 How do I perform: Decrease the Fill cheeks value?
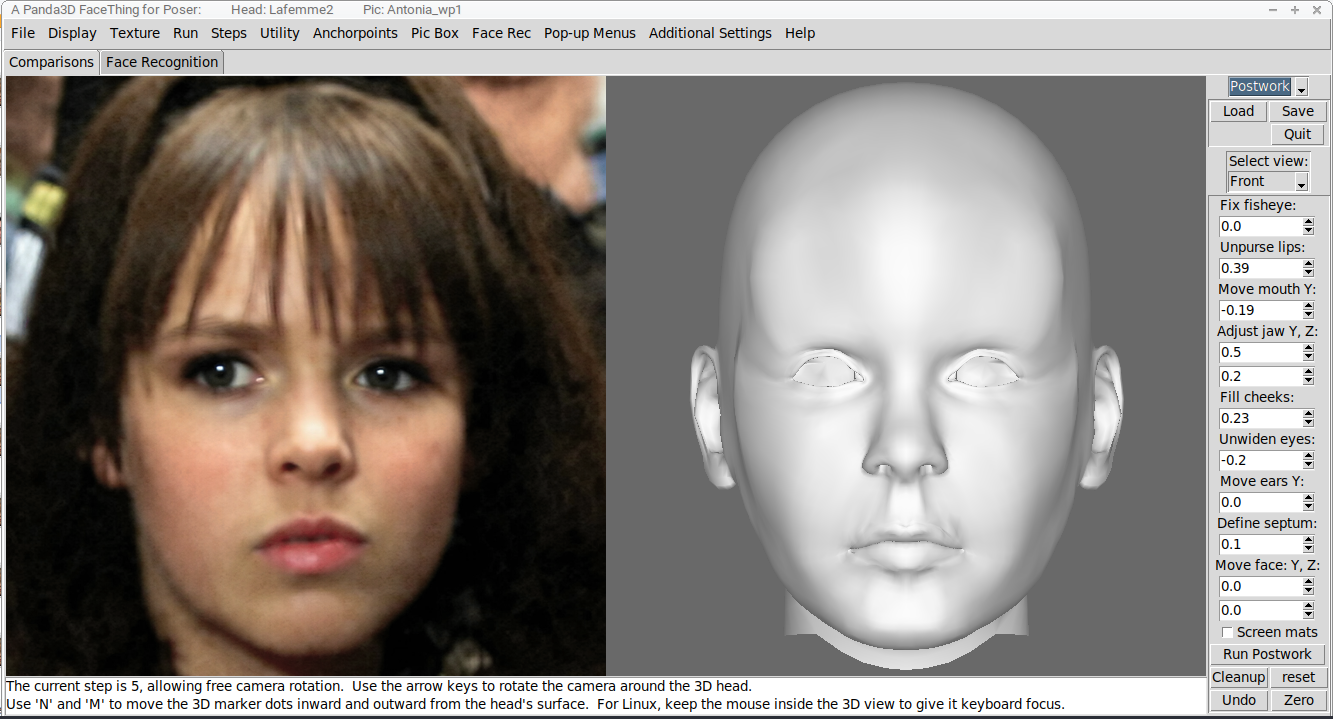pos(1309,422)
